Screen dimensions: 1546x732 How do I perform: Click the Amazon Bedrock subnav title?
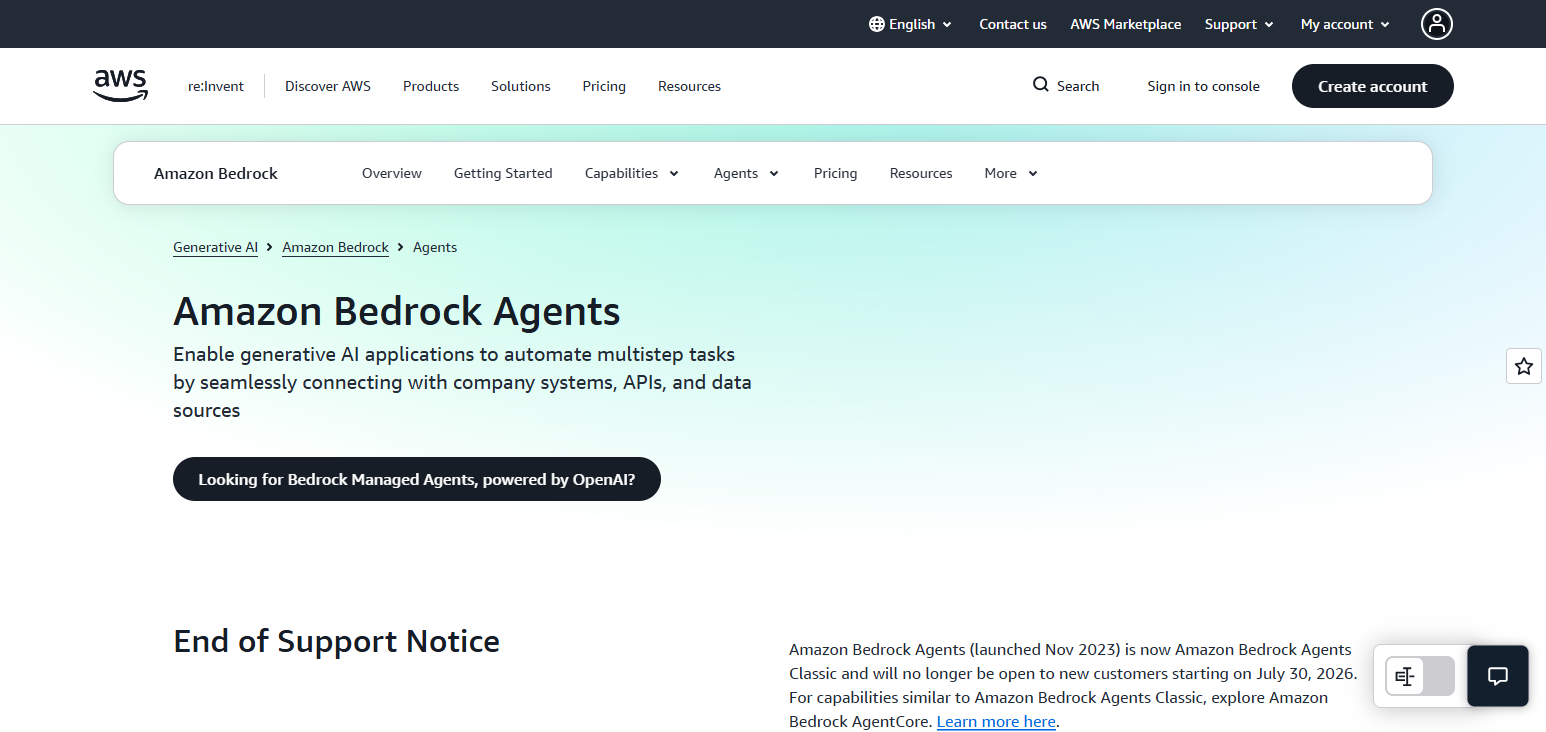(216, 173)
